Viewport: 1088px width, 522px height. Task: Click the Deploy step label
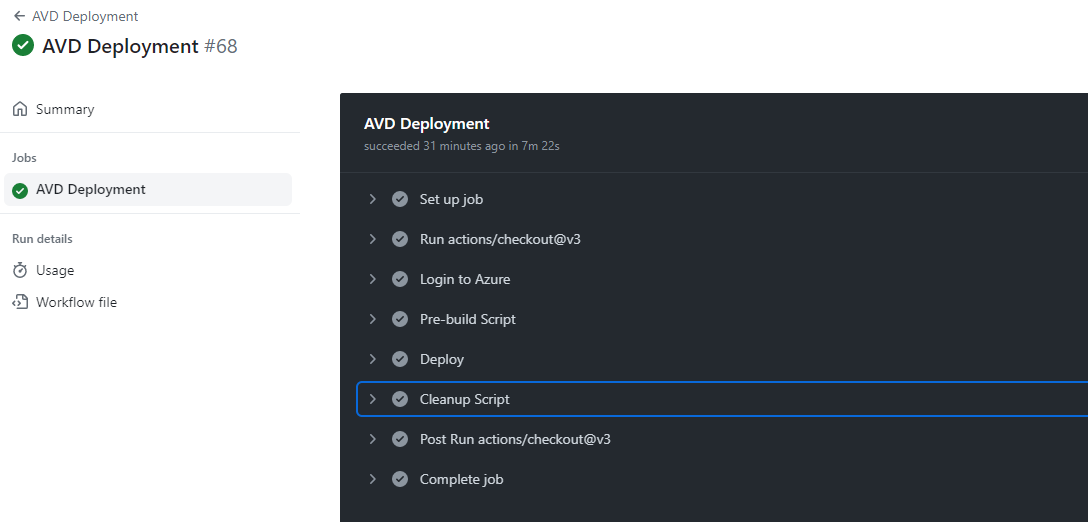point(442,359)
